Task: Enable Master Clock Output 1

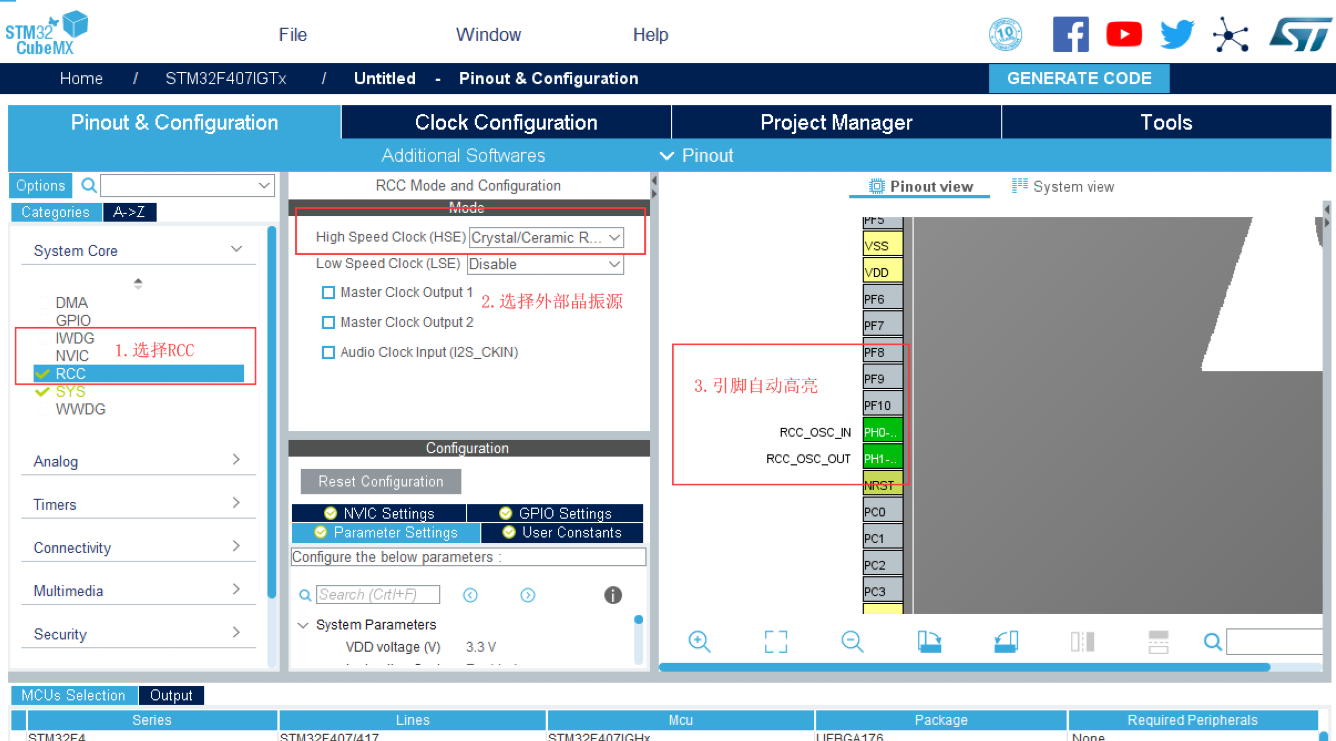Action: [x=328, y=293]
